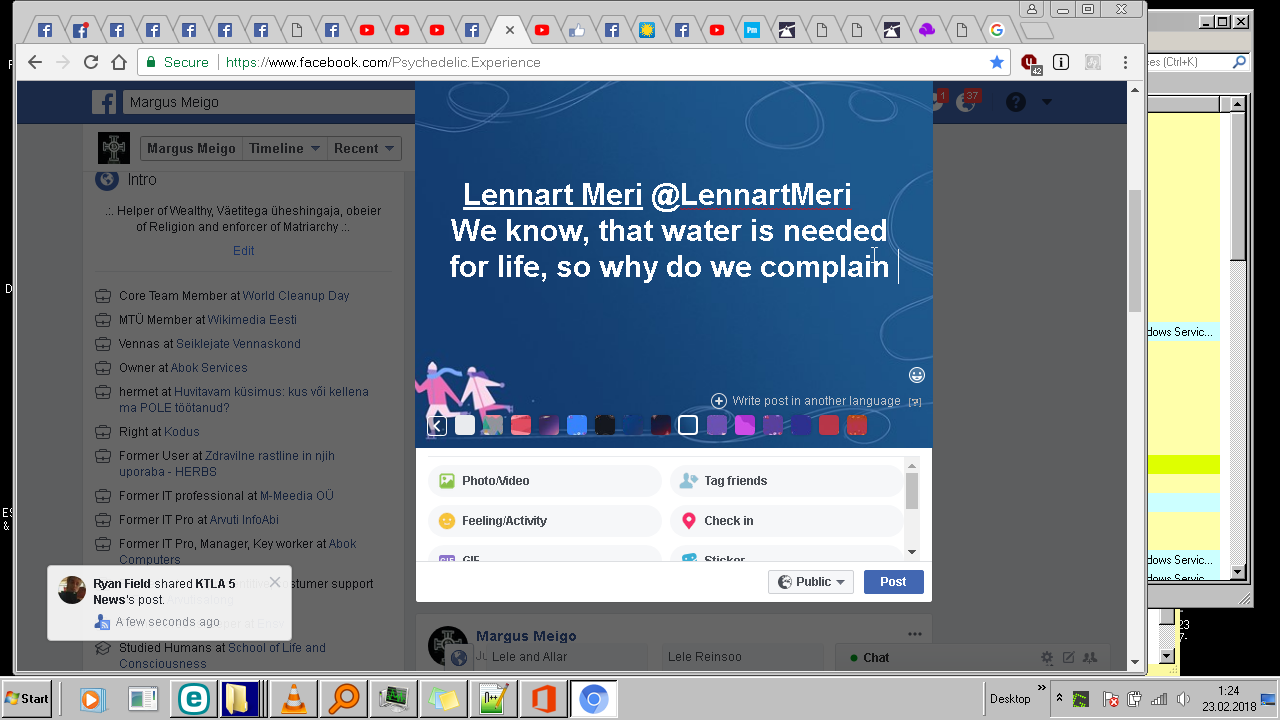1280x720 pixels.
Task: Launch VLC media player from the taskbar
Action: pos(294,698)
